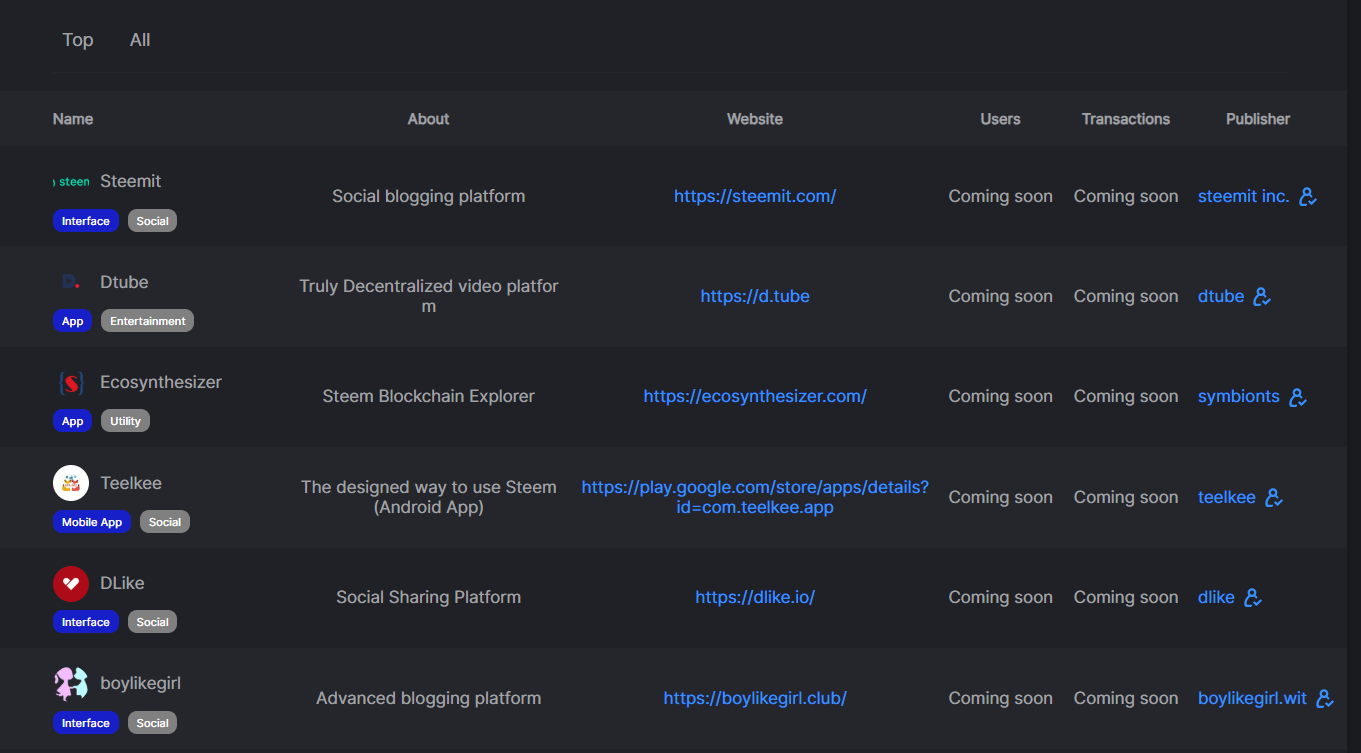The height and width of the screenshot is (753, 1361).
Task: View the dtube publisher profile
Action: (1221, 296)
